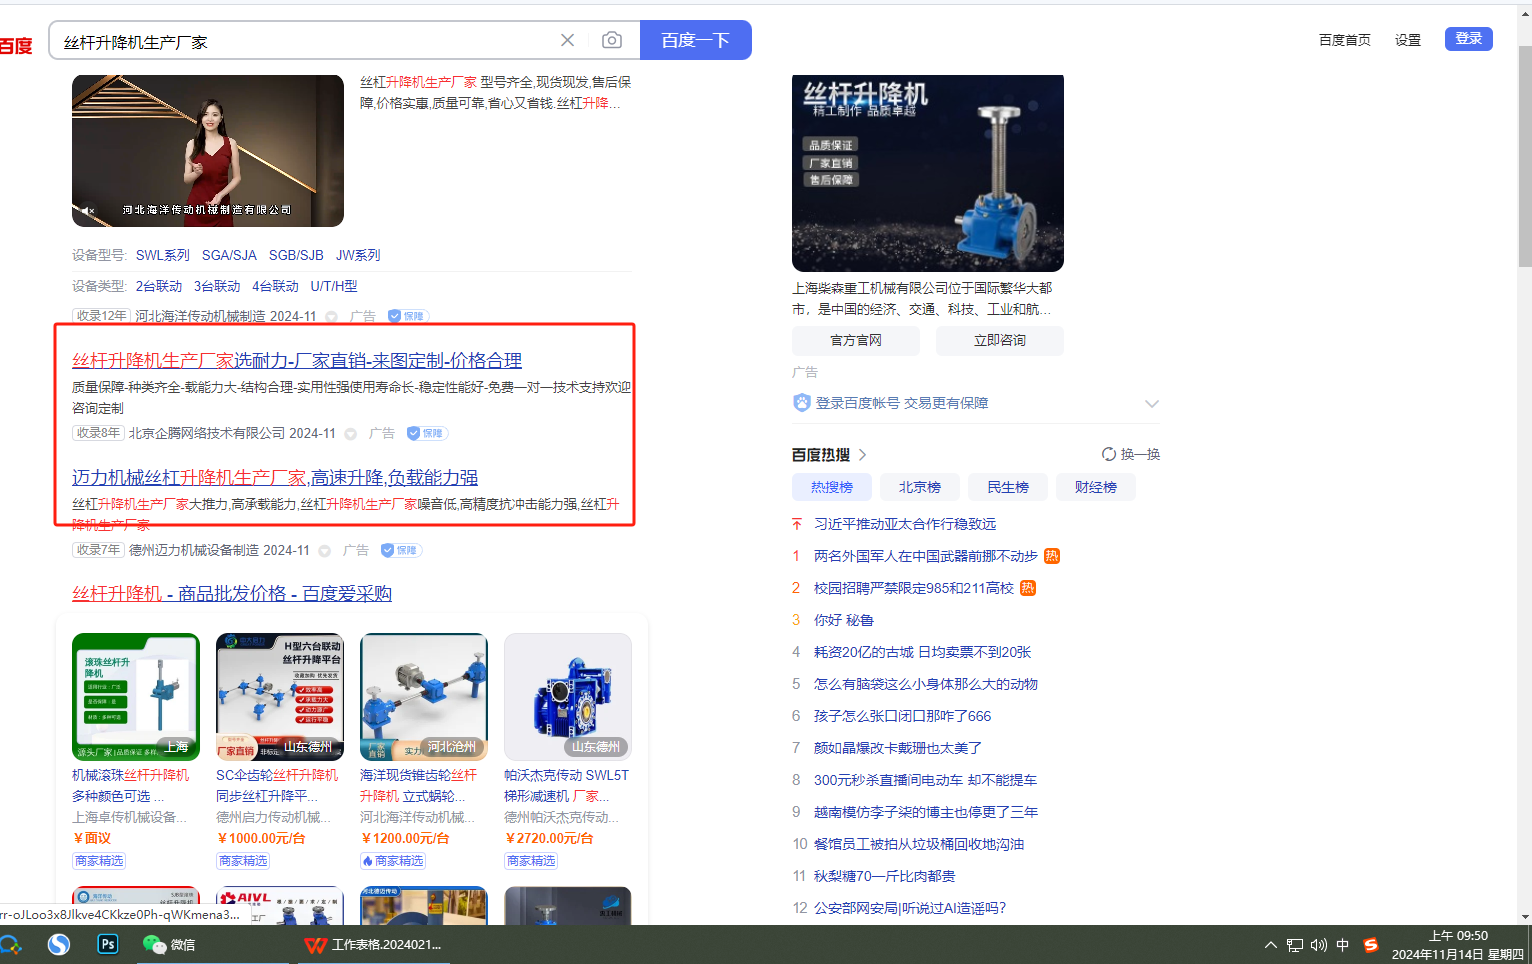Click the round icon after 北京企腾网络技术有限公司 2024-11
Image resolution: width=1532 pixels, height=964 pixels.
(351, 434)
